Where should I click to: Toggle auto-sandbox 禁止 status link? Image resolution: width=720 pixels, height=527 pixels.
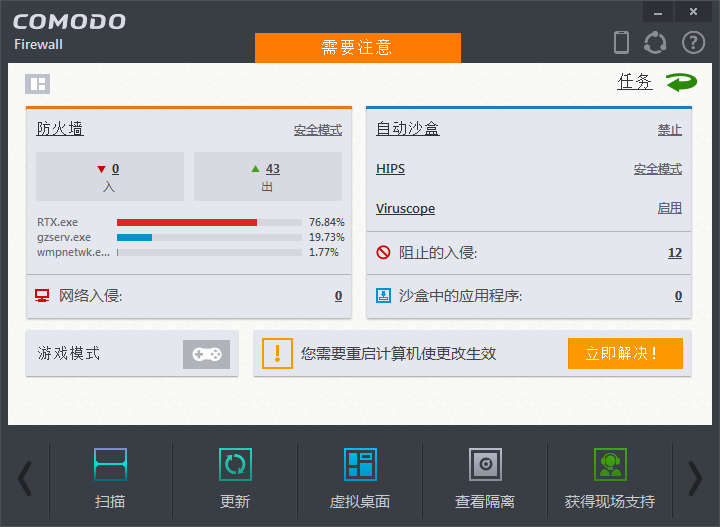pyautogui.click(x=669, y=130)
